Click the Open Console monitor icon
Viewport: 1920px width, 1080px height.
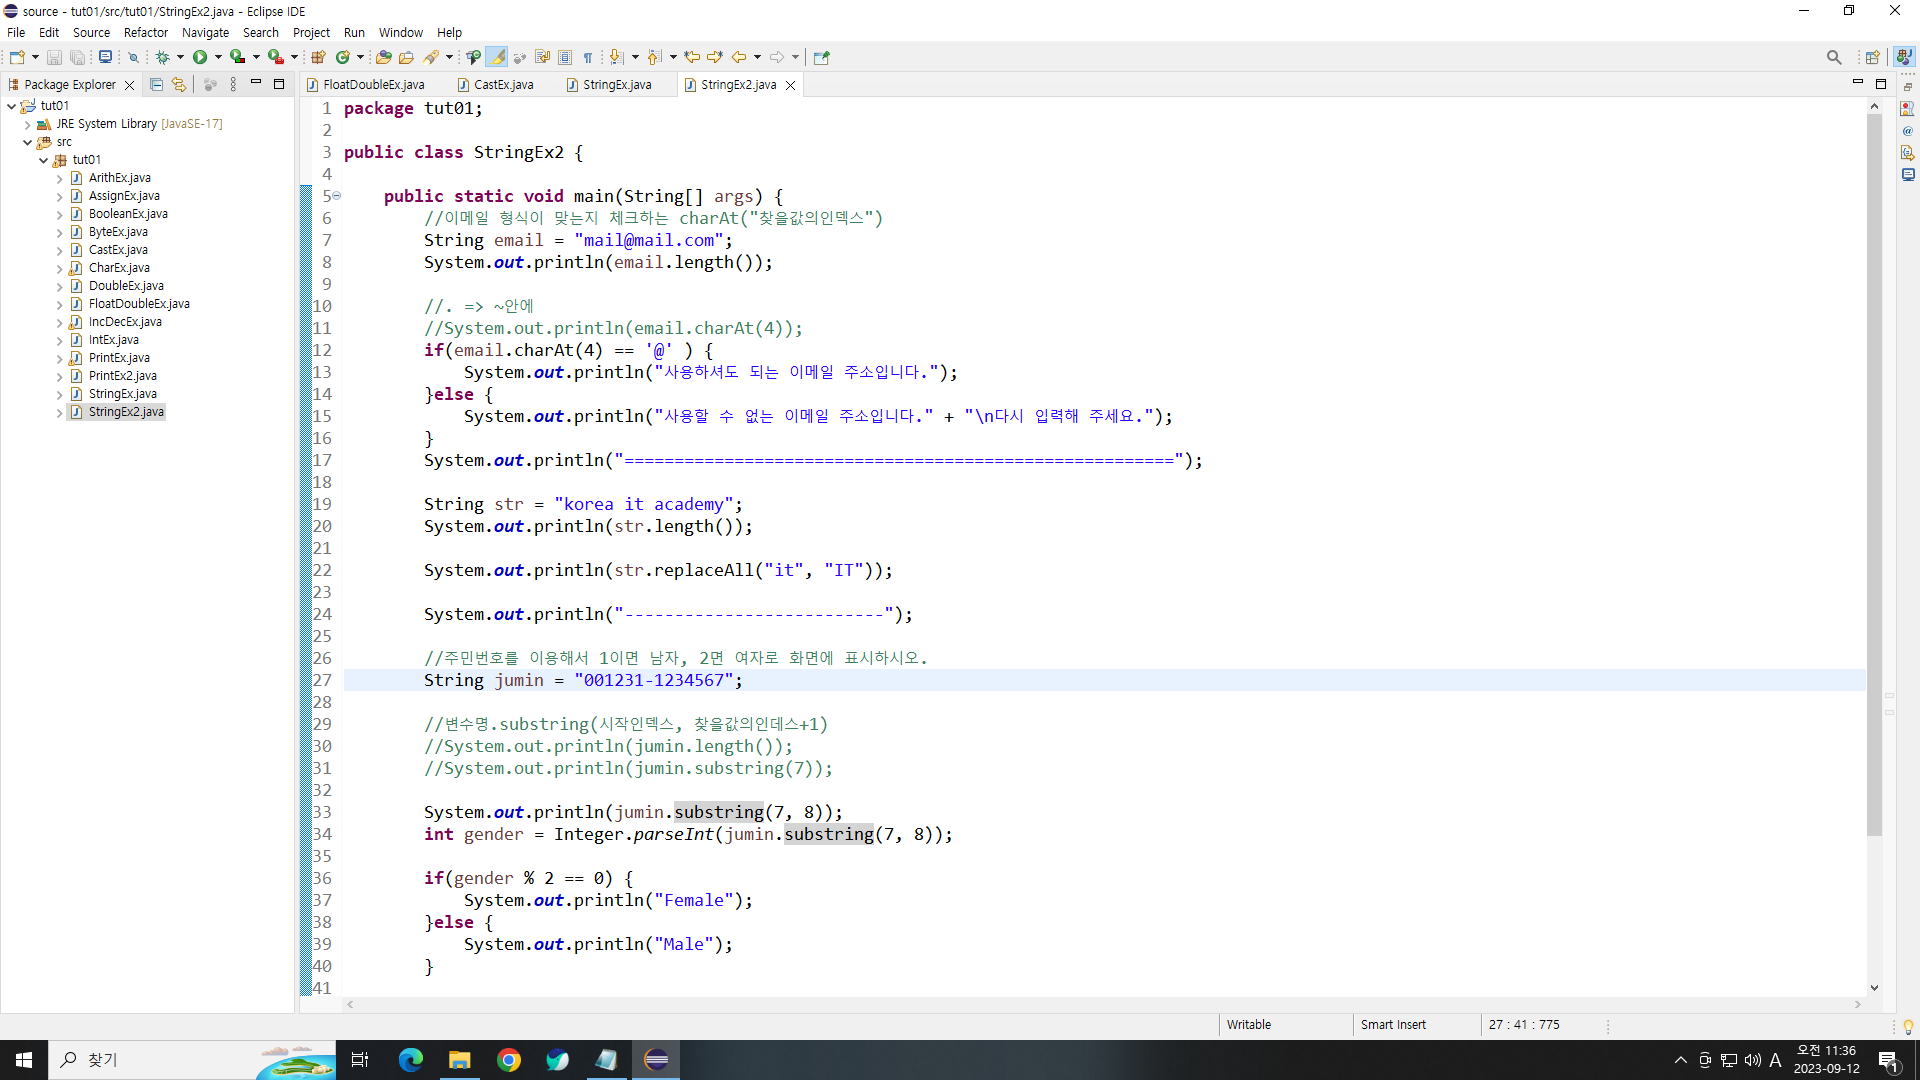pos(105,57)
